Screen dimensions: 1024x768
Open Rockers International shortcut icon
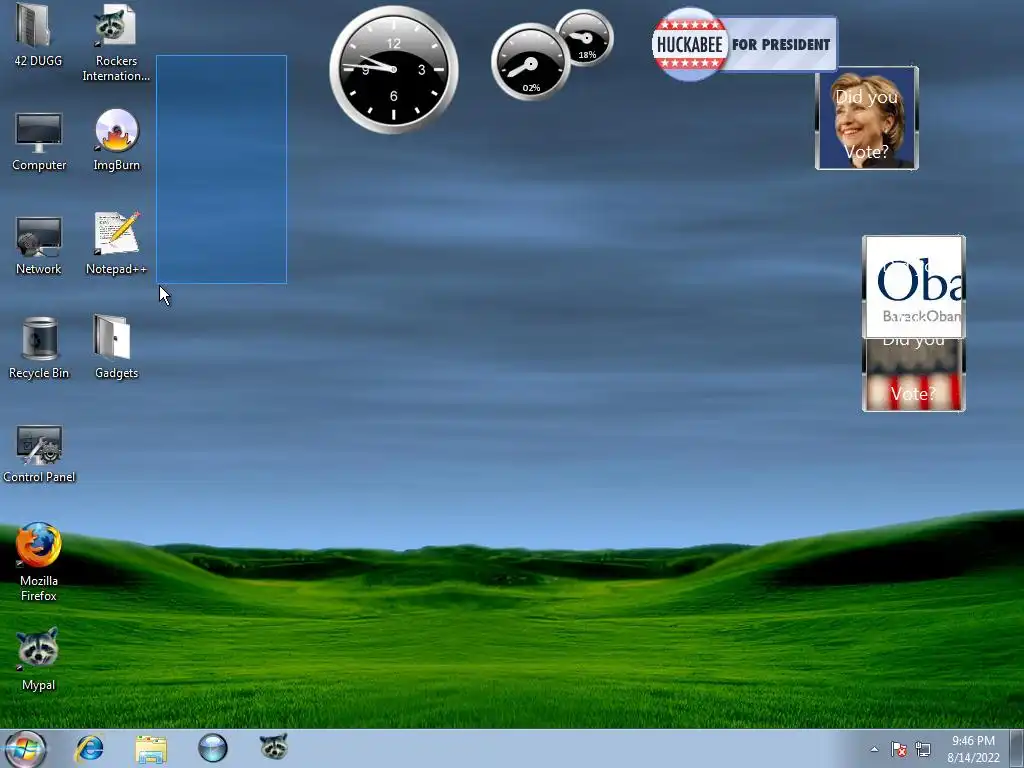tap(116, 26)
